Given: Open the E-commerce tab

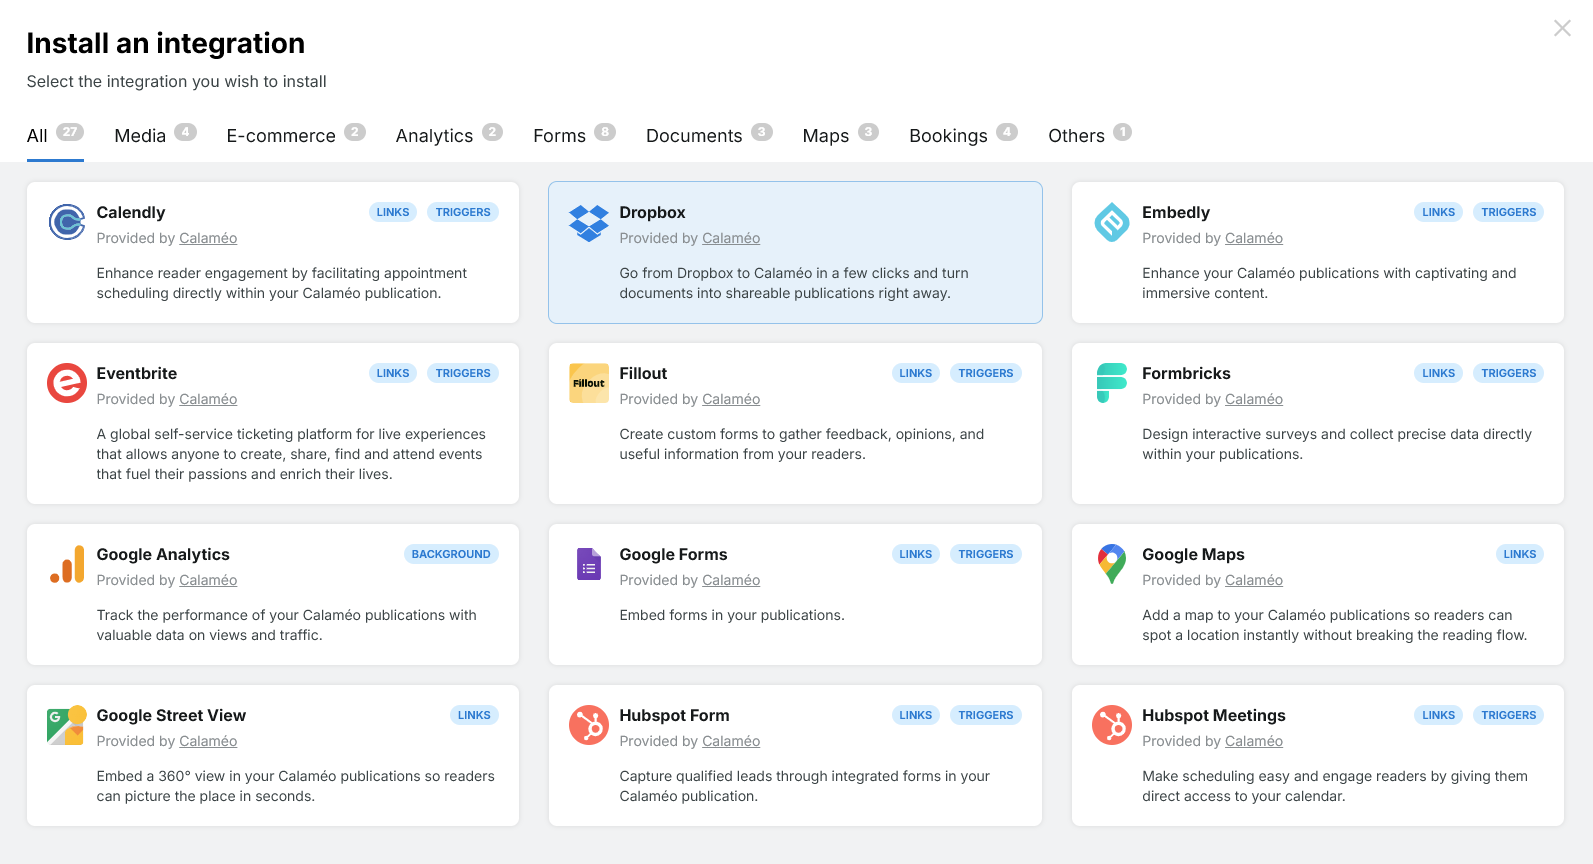Looking at the screenshot, I should [x=296, y=135].
